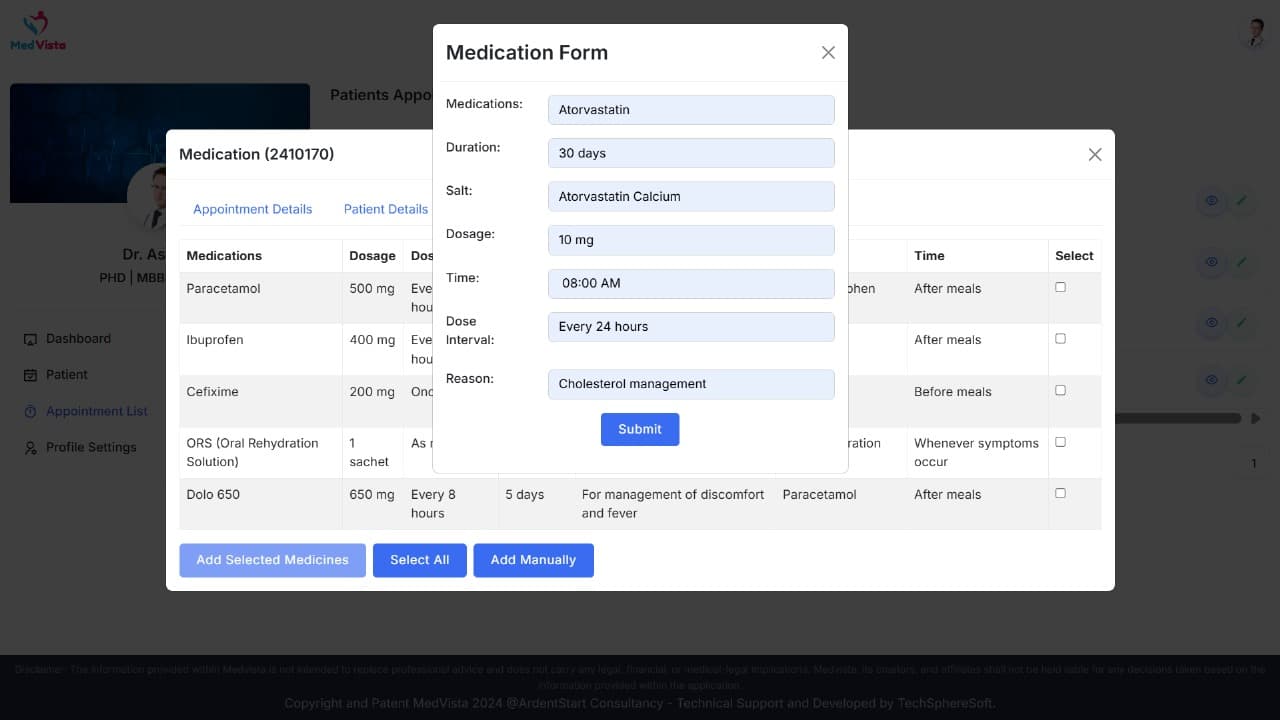Viewport: 1280px width, 720px height.
Task: Close the Medication (2410170) dialog
Action: [1095, 155]
